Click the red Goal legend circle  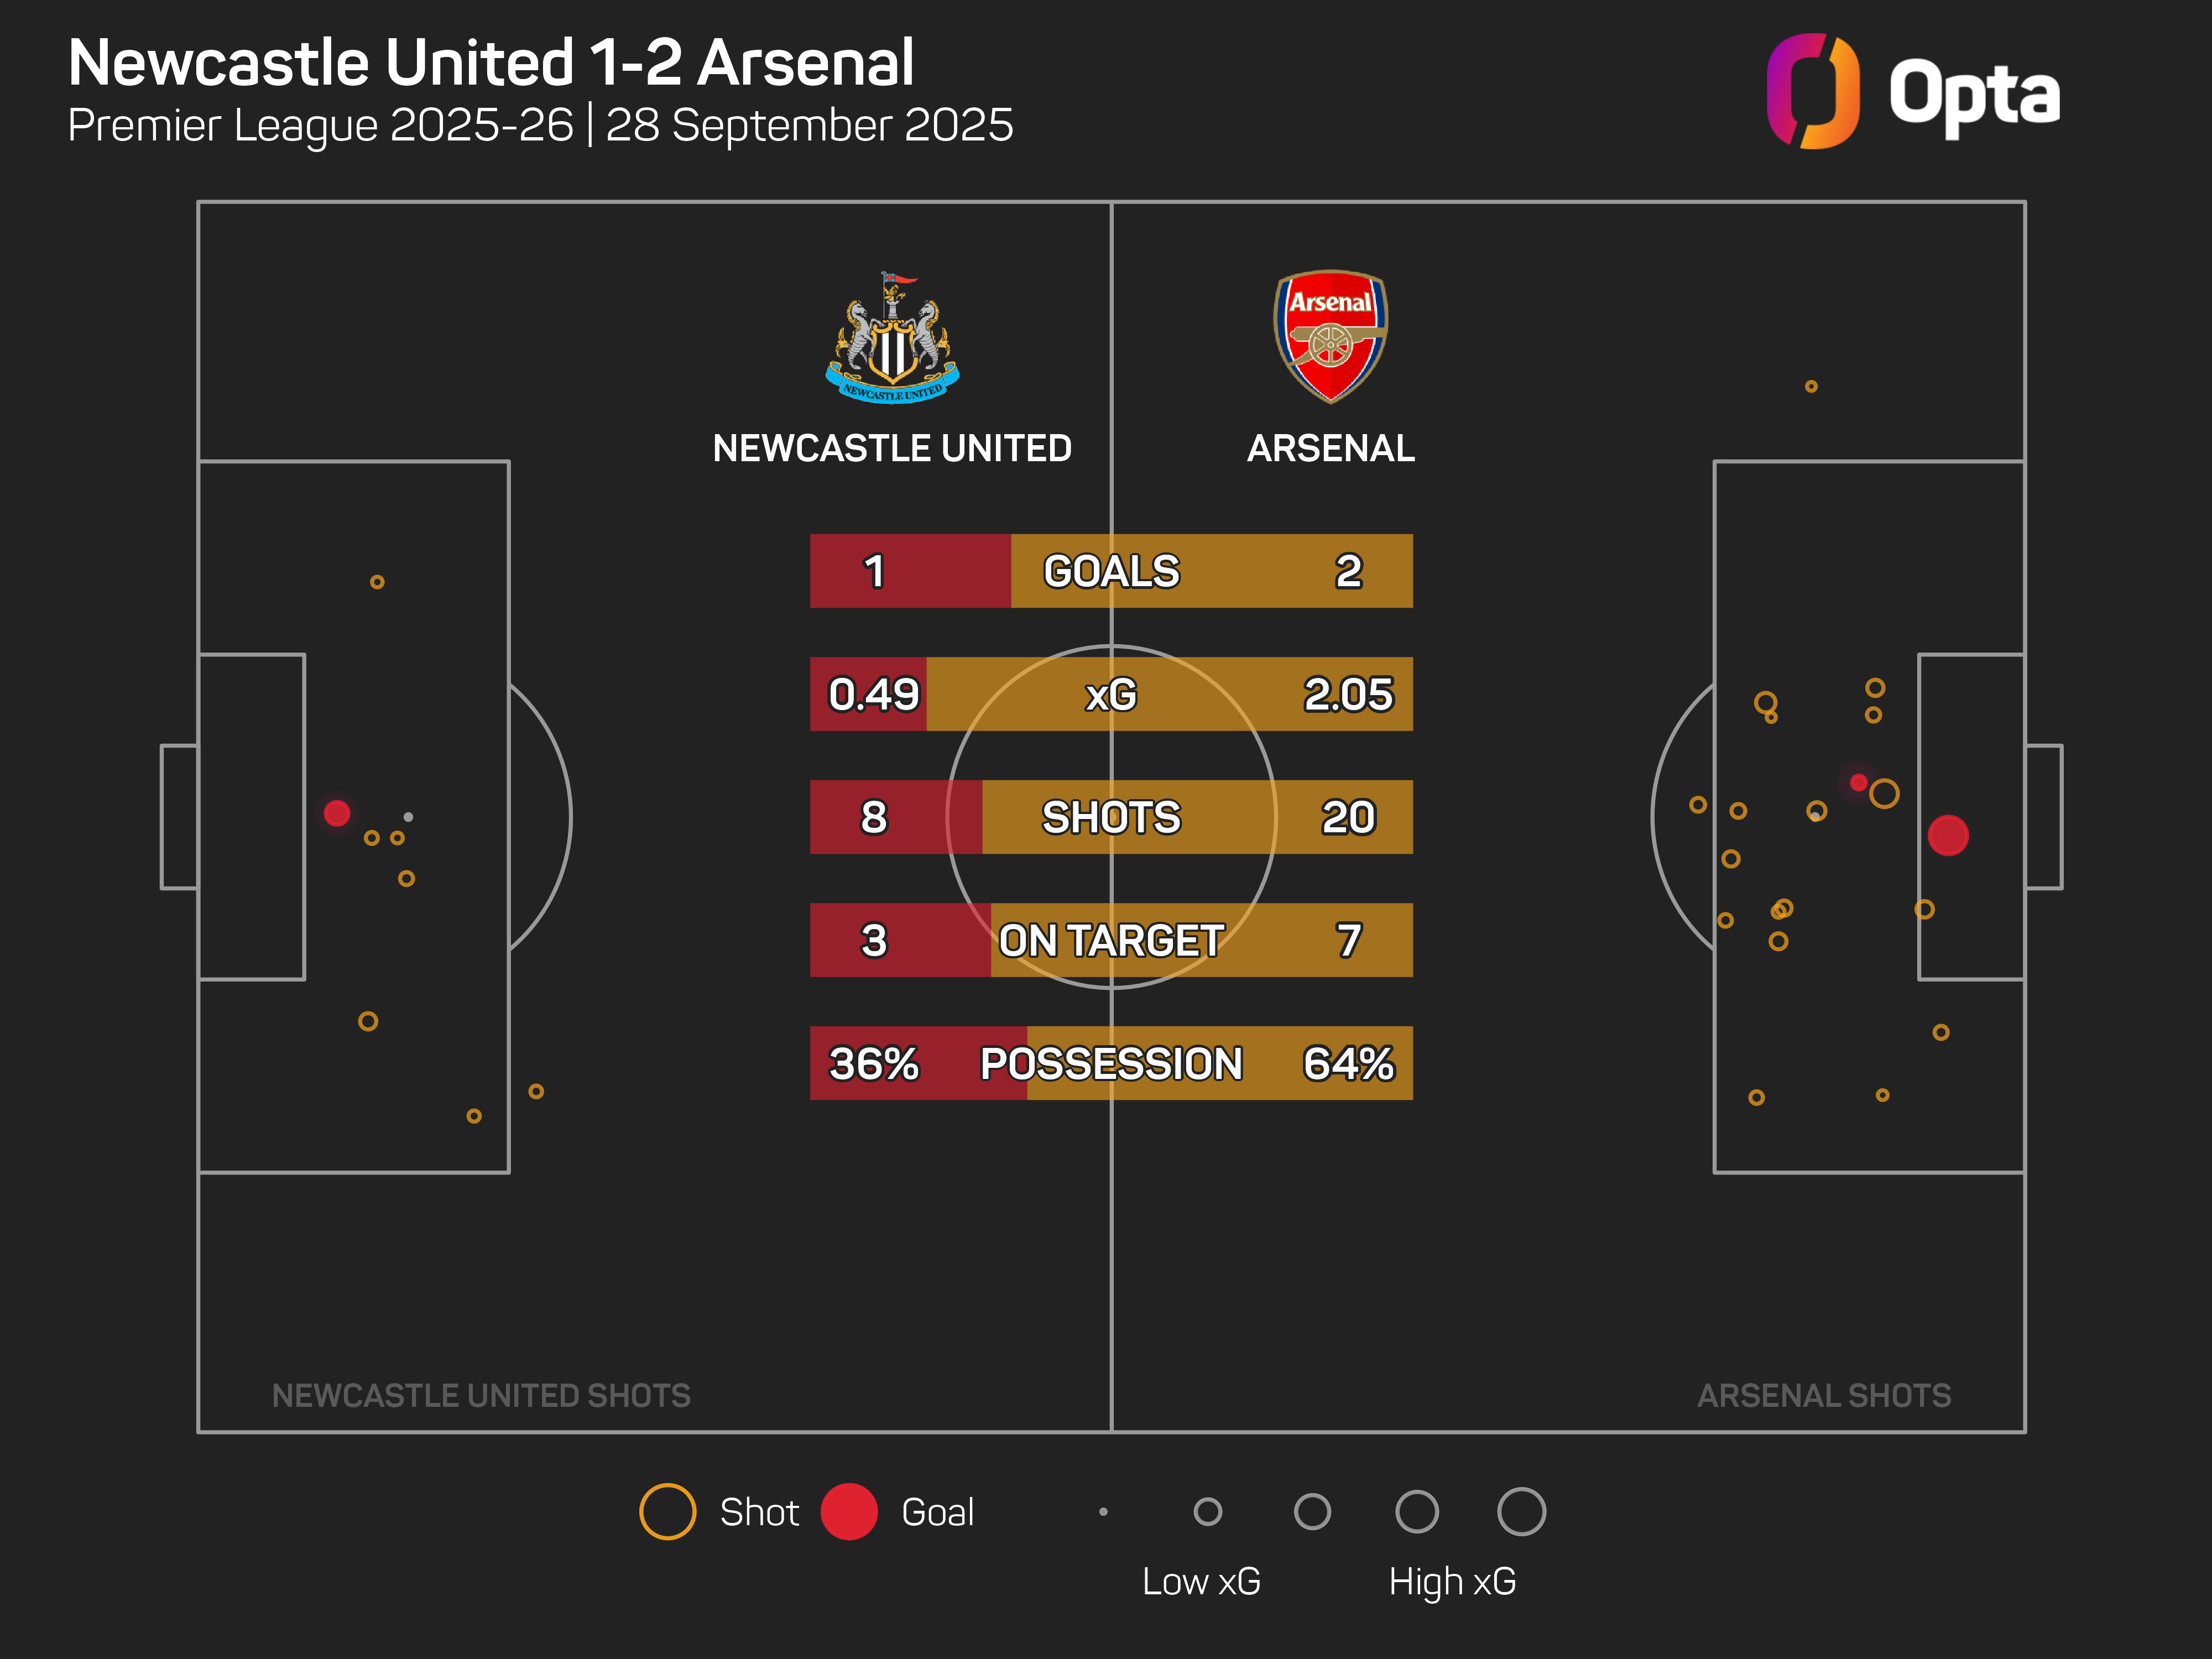tap(849, 1511)
